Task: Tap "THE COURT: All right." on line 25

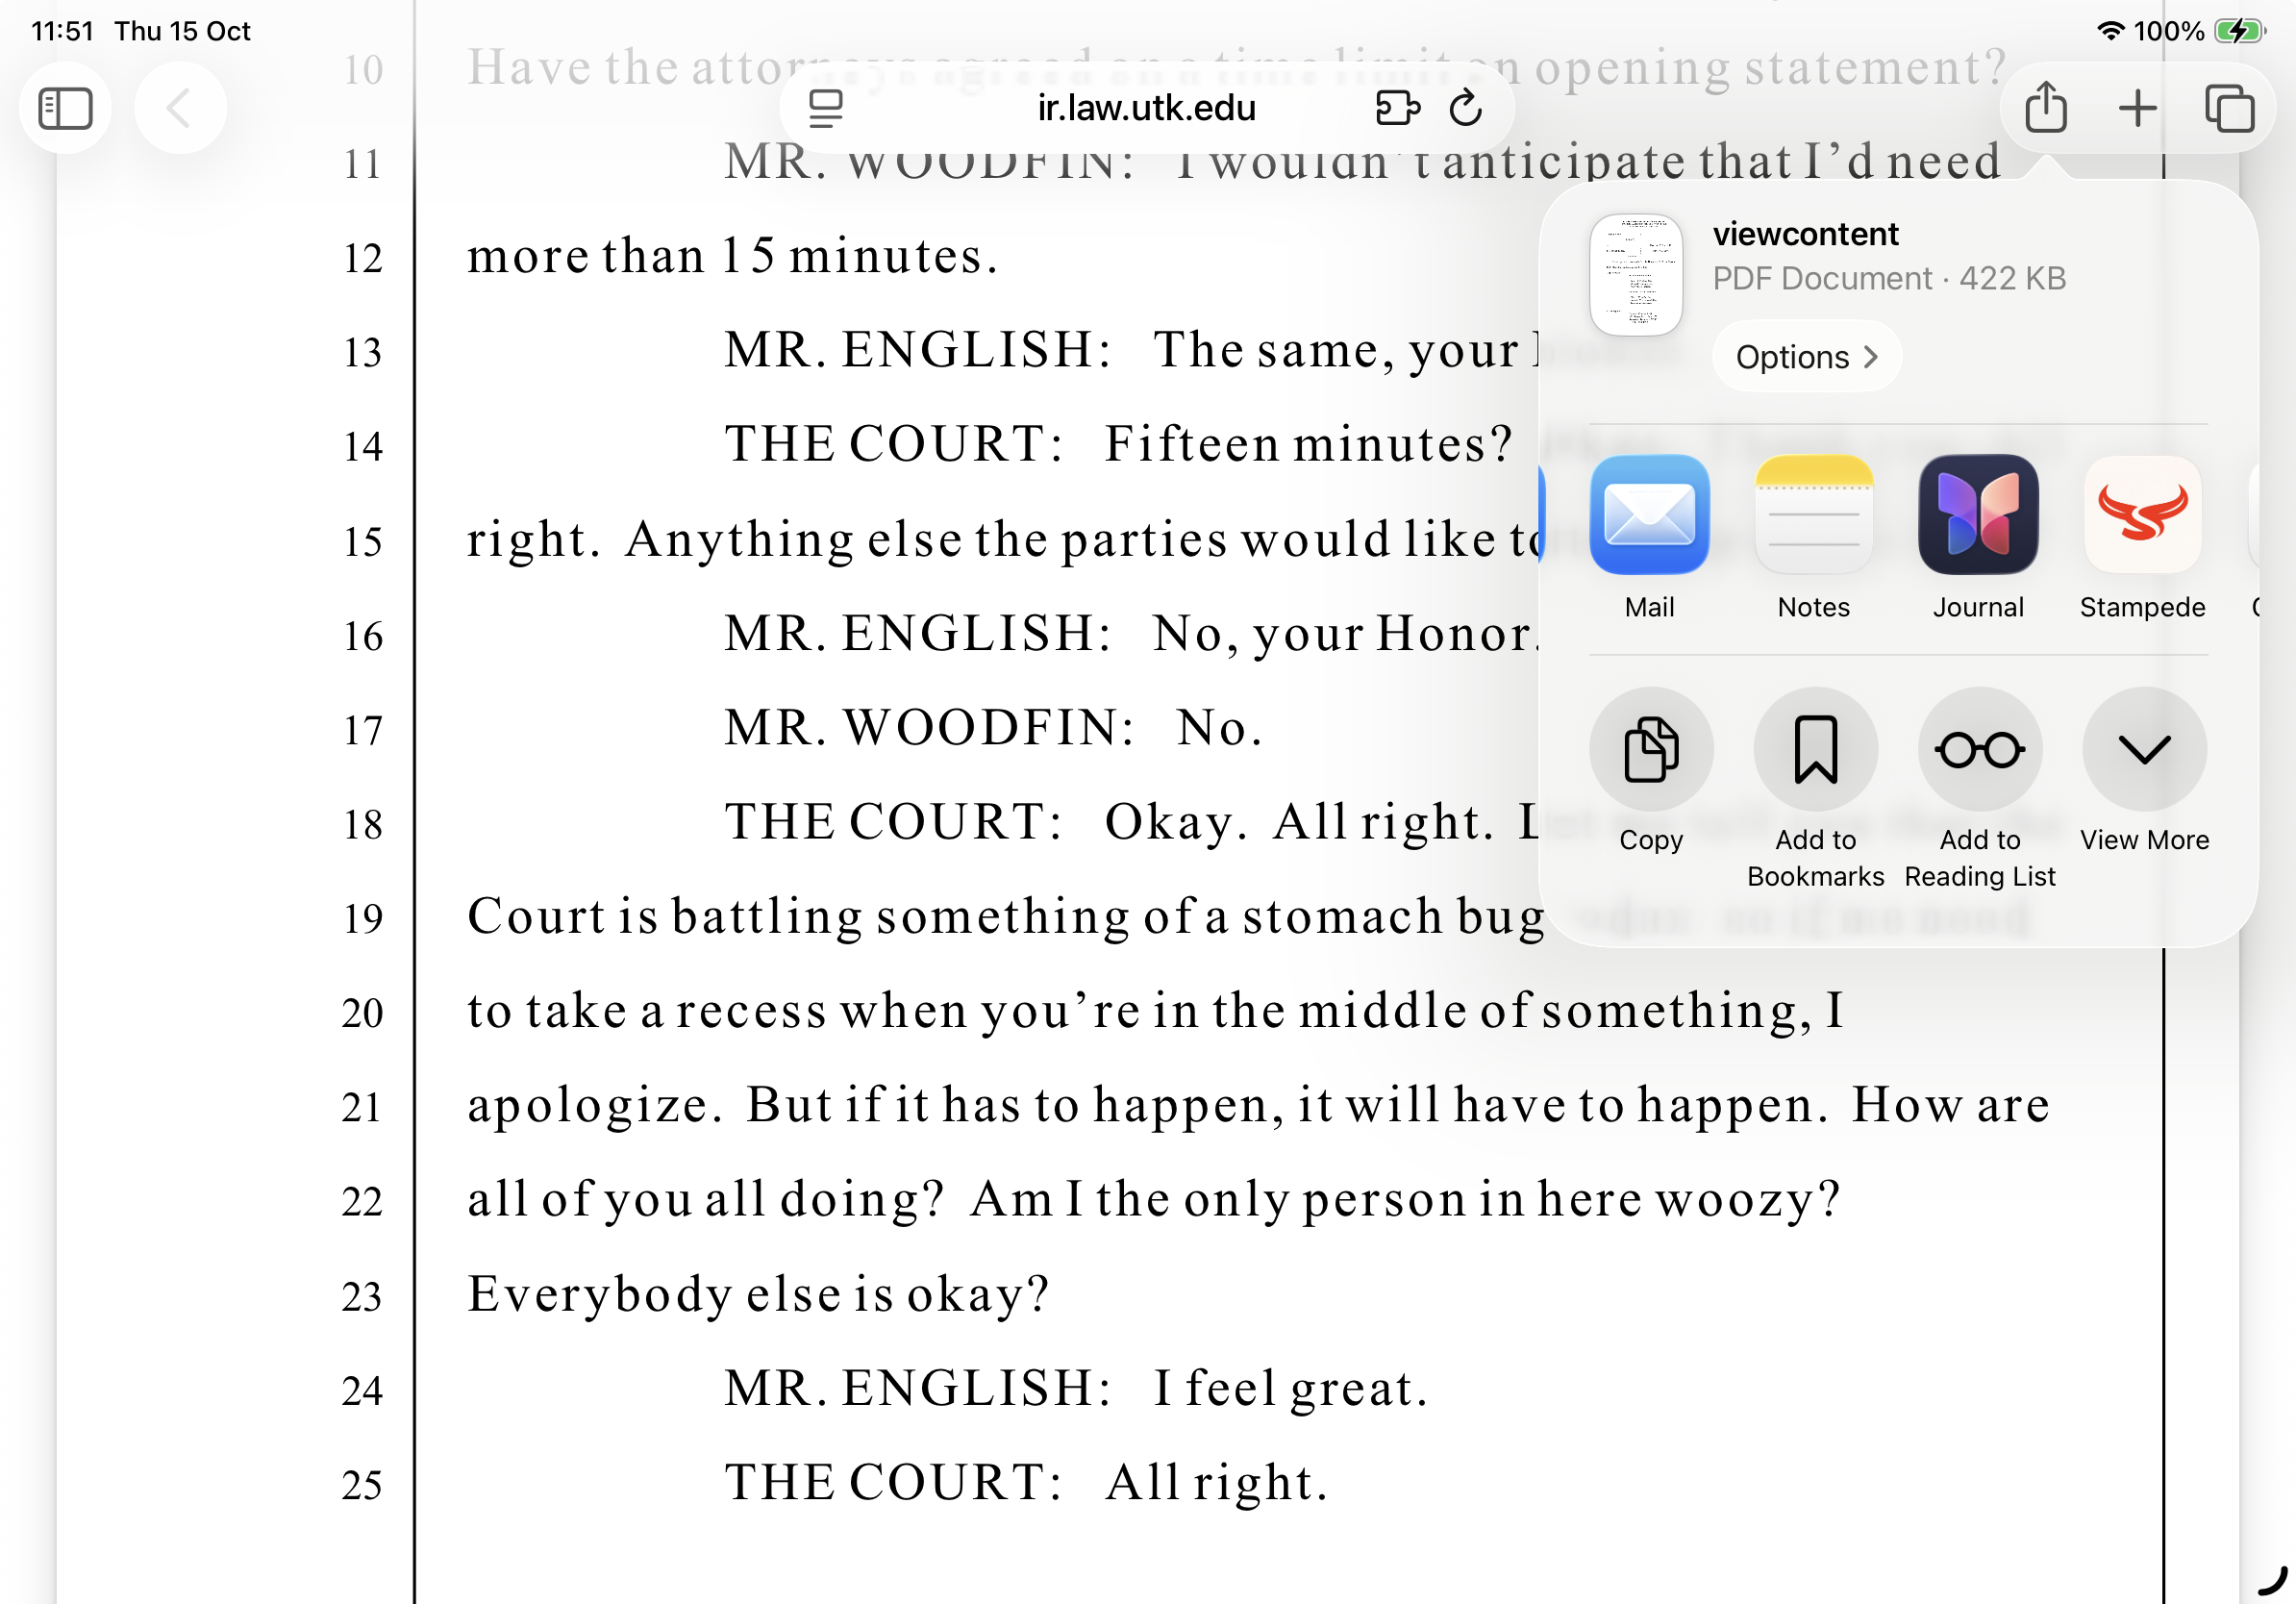Action: click(x=1026, y=1482)
